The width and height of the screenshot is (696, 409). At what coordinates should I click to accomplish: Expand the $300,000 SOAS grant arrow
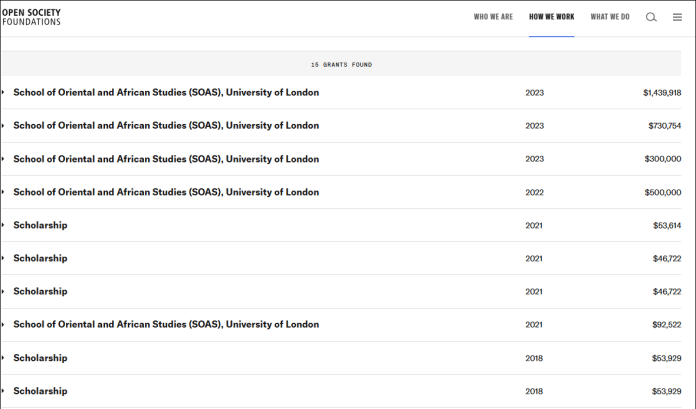pos(3,159)
